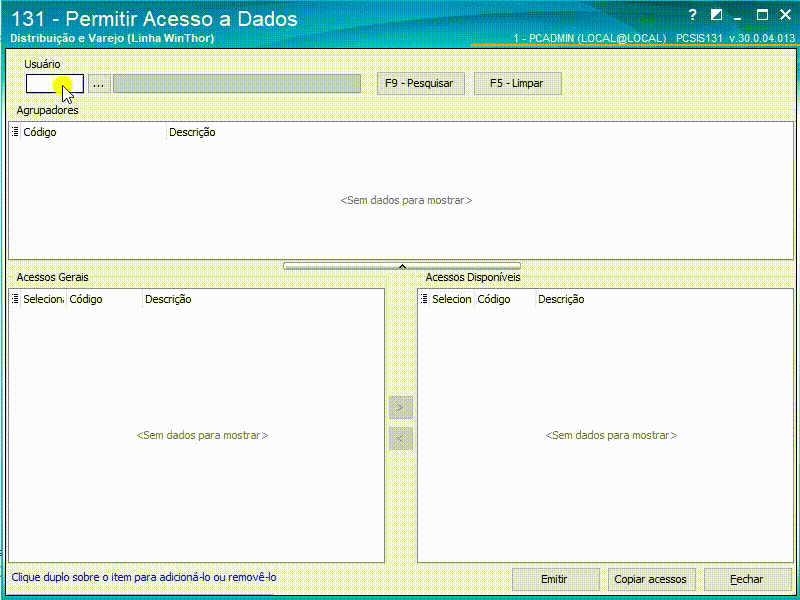Click Acessos Gerais Descrição column header

pyautogui.click(x=263, y=299)
